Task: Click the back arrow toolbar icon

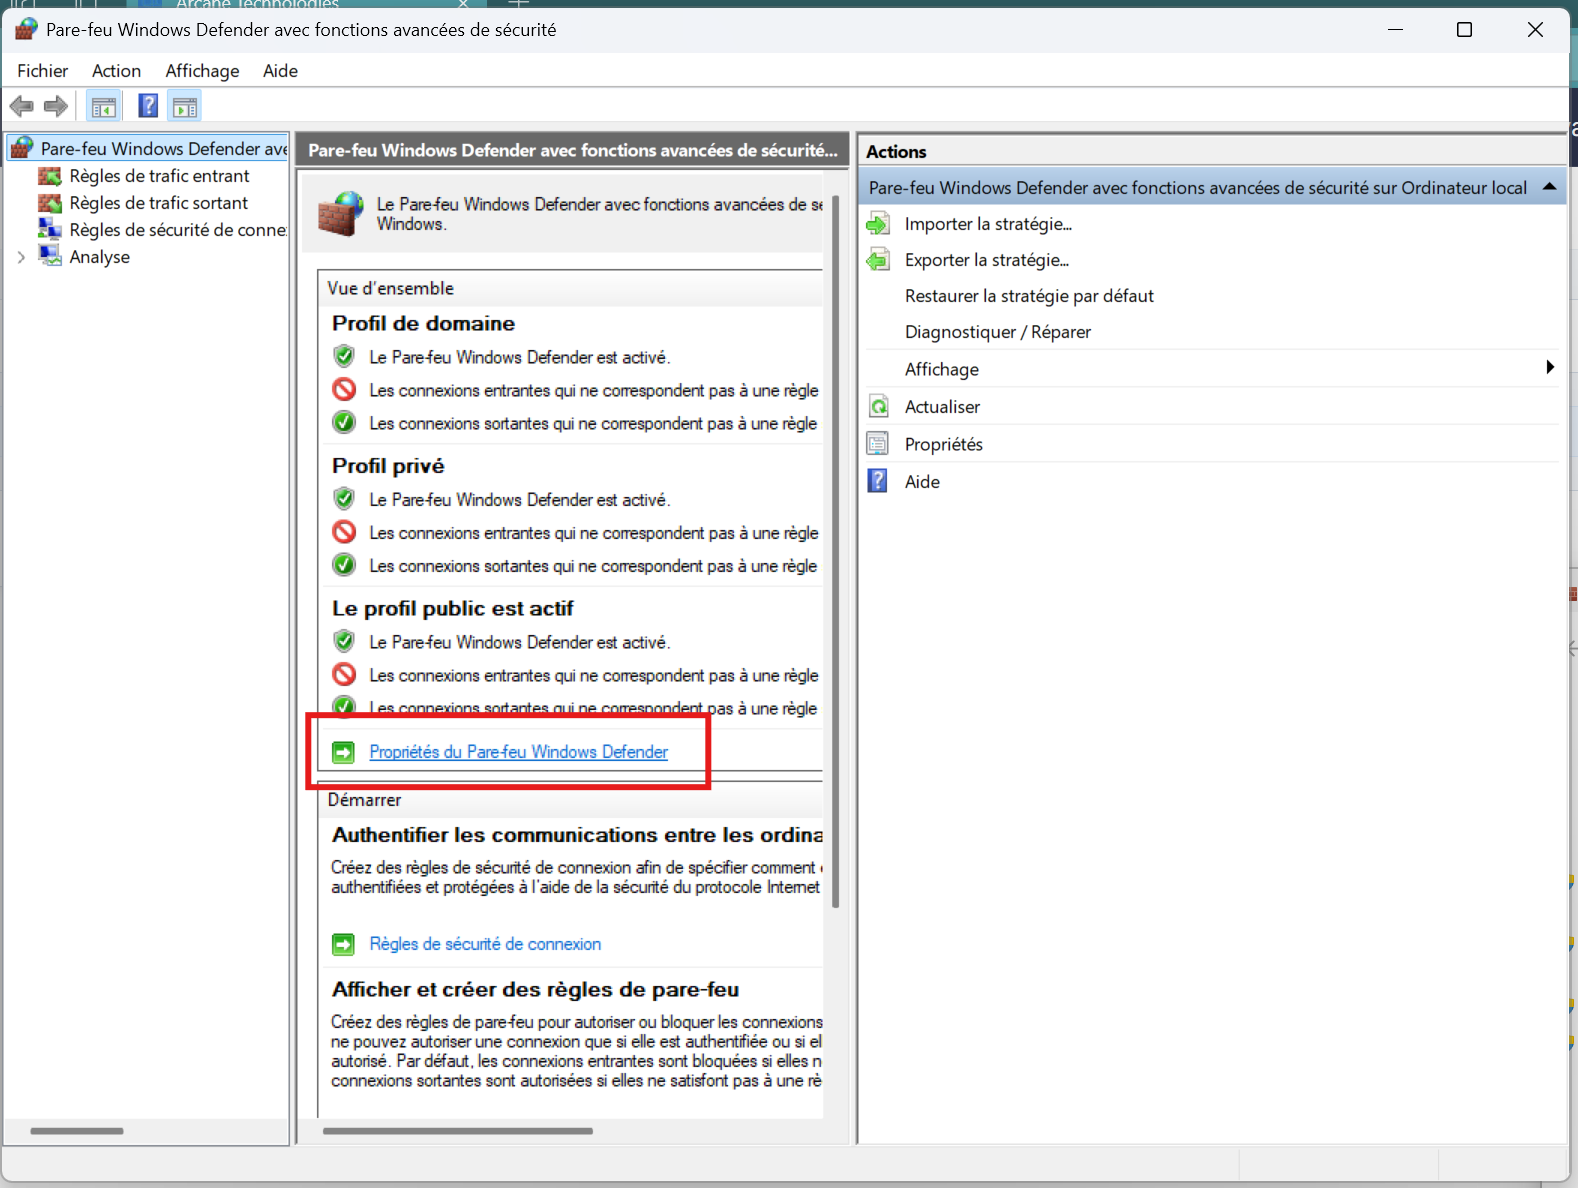Action: [21, 106]
